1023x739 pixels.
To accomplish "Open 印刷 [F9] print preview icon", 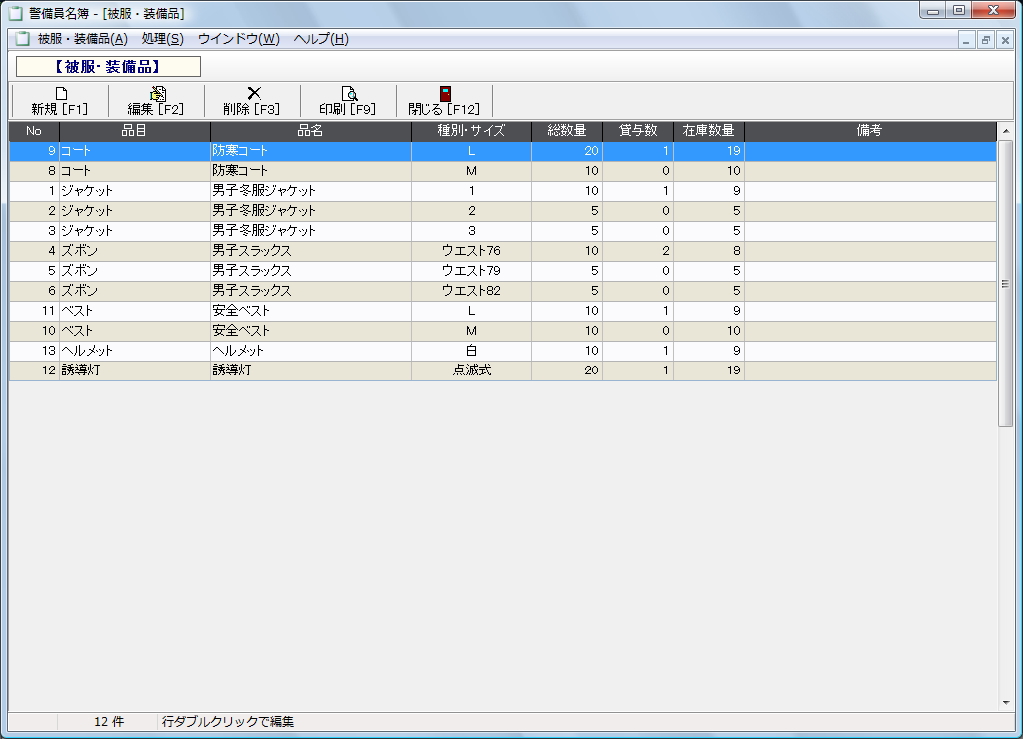I will pyautogui.click(x=348, y=94).
